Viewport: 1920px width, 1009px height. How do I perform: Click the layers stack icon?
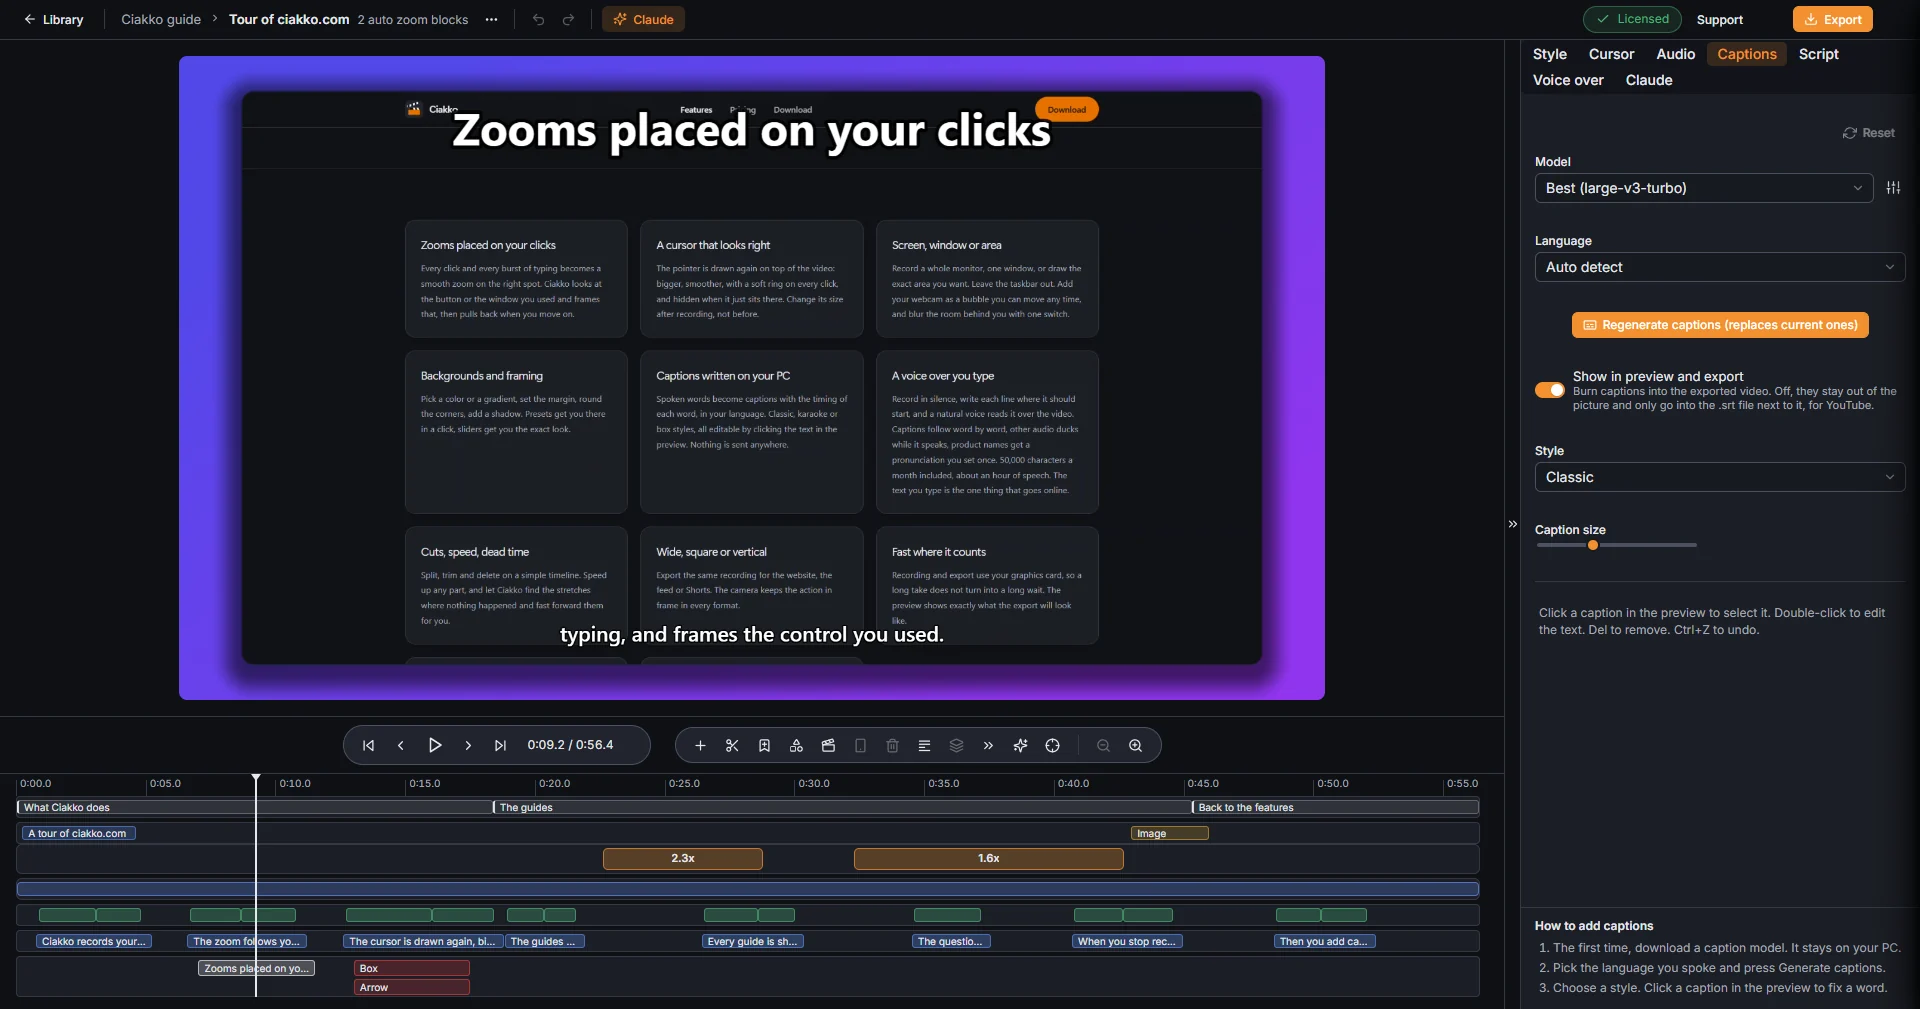coord(956,745)
